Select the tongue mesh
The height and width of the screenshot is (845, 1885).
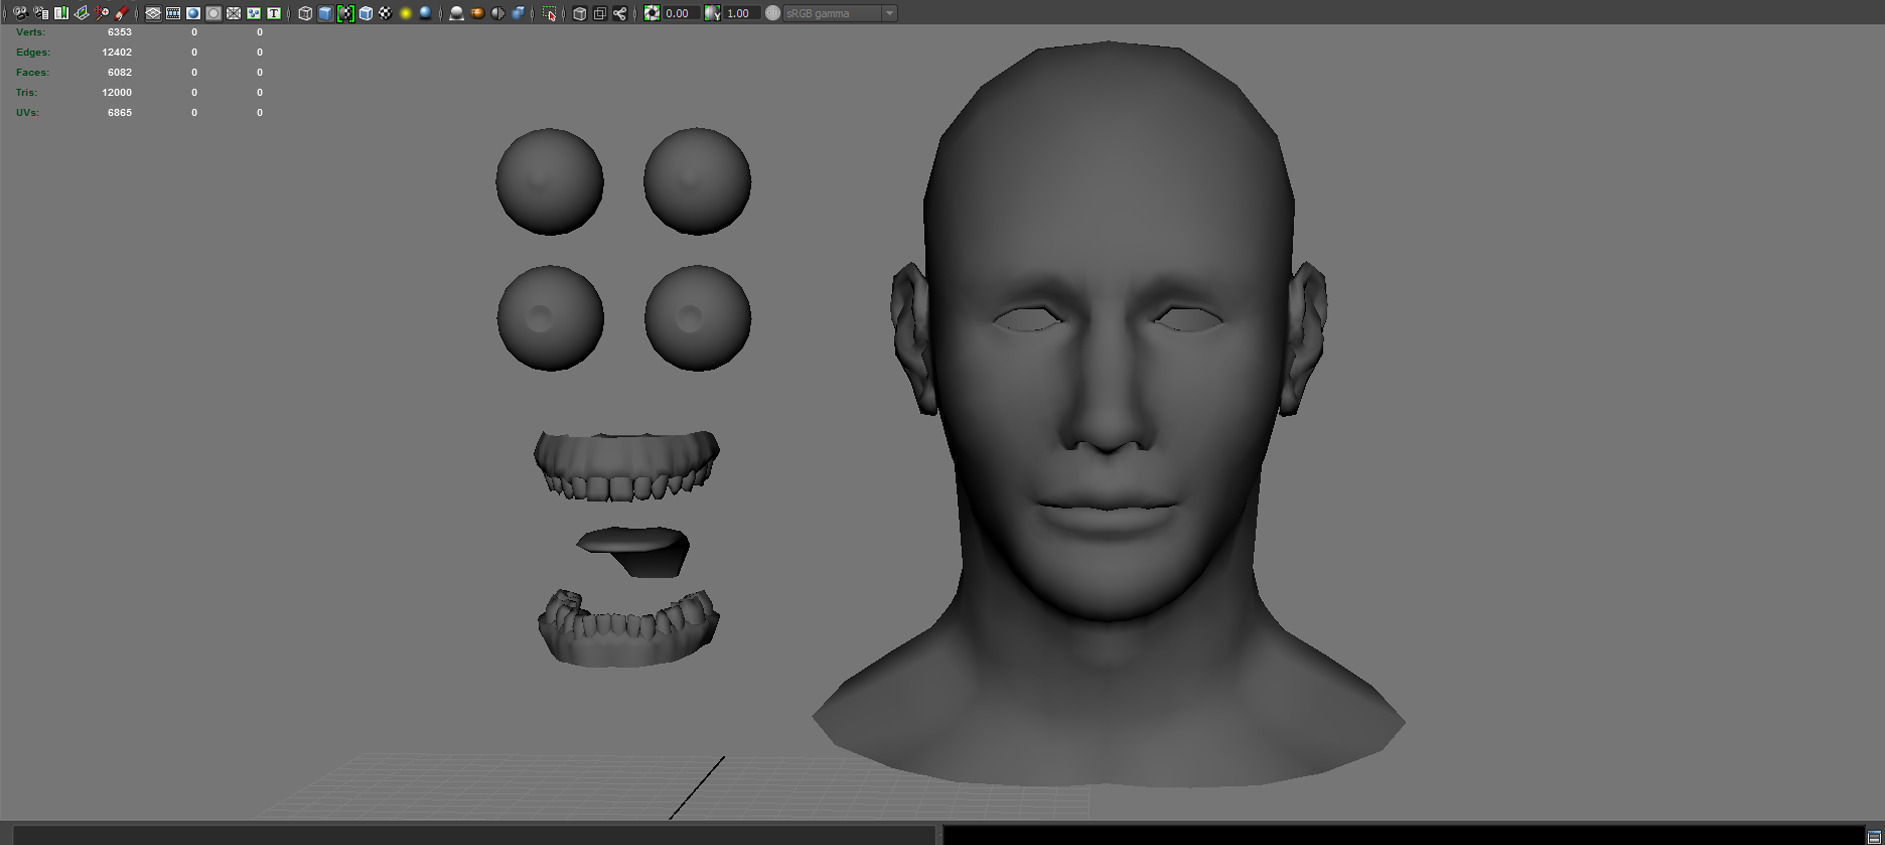(x=633, y=551)
